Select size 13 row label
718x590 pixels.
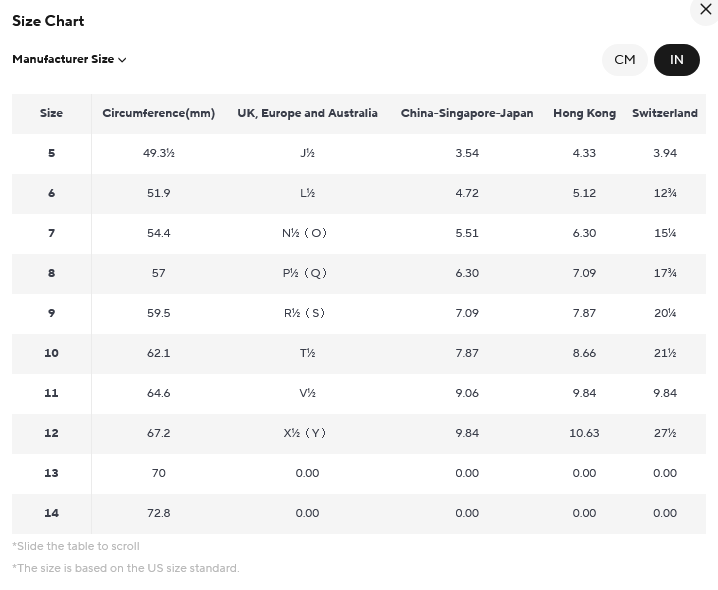coord(51,473)
